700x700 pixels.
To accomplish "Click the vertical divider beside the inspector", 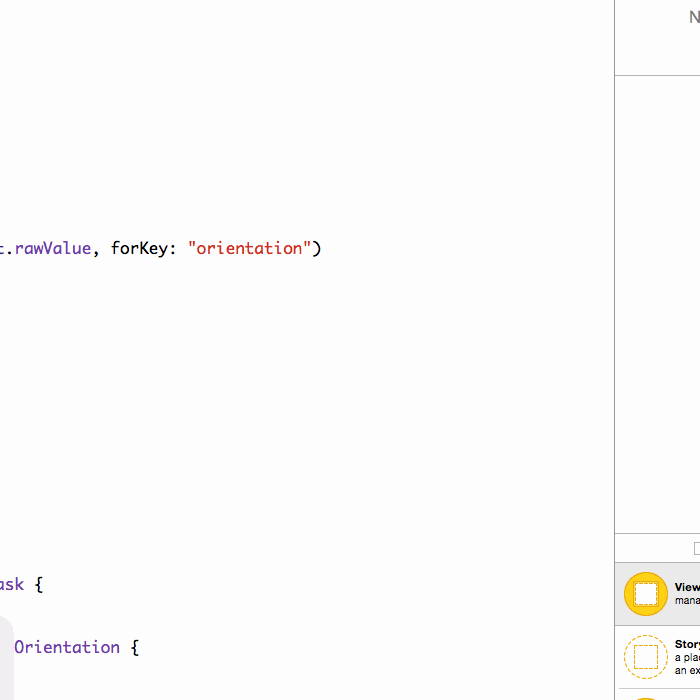I will (614, 300).
